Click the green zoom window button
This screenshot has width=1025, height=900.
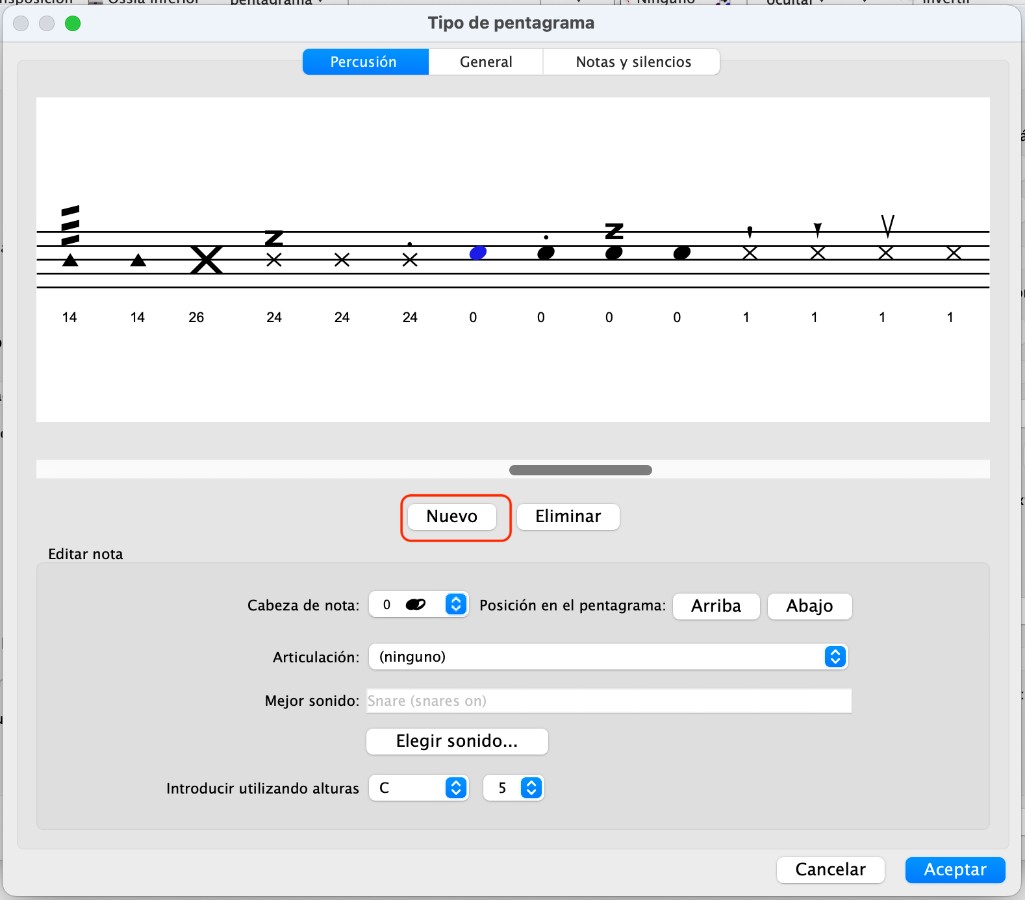tap(73, 24)
